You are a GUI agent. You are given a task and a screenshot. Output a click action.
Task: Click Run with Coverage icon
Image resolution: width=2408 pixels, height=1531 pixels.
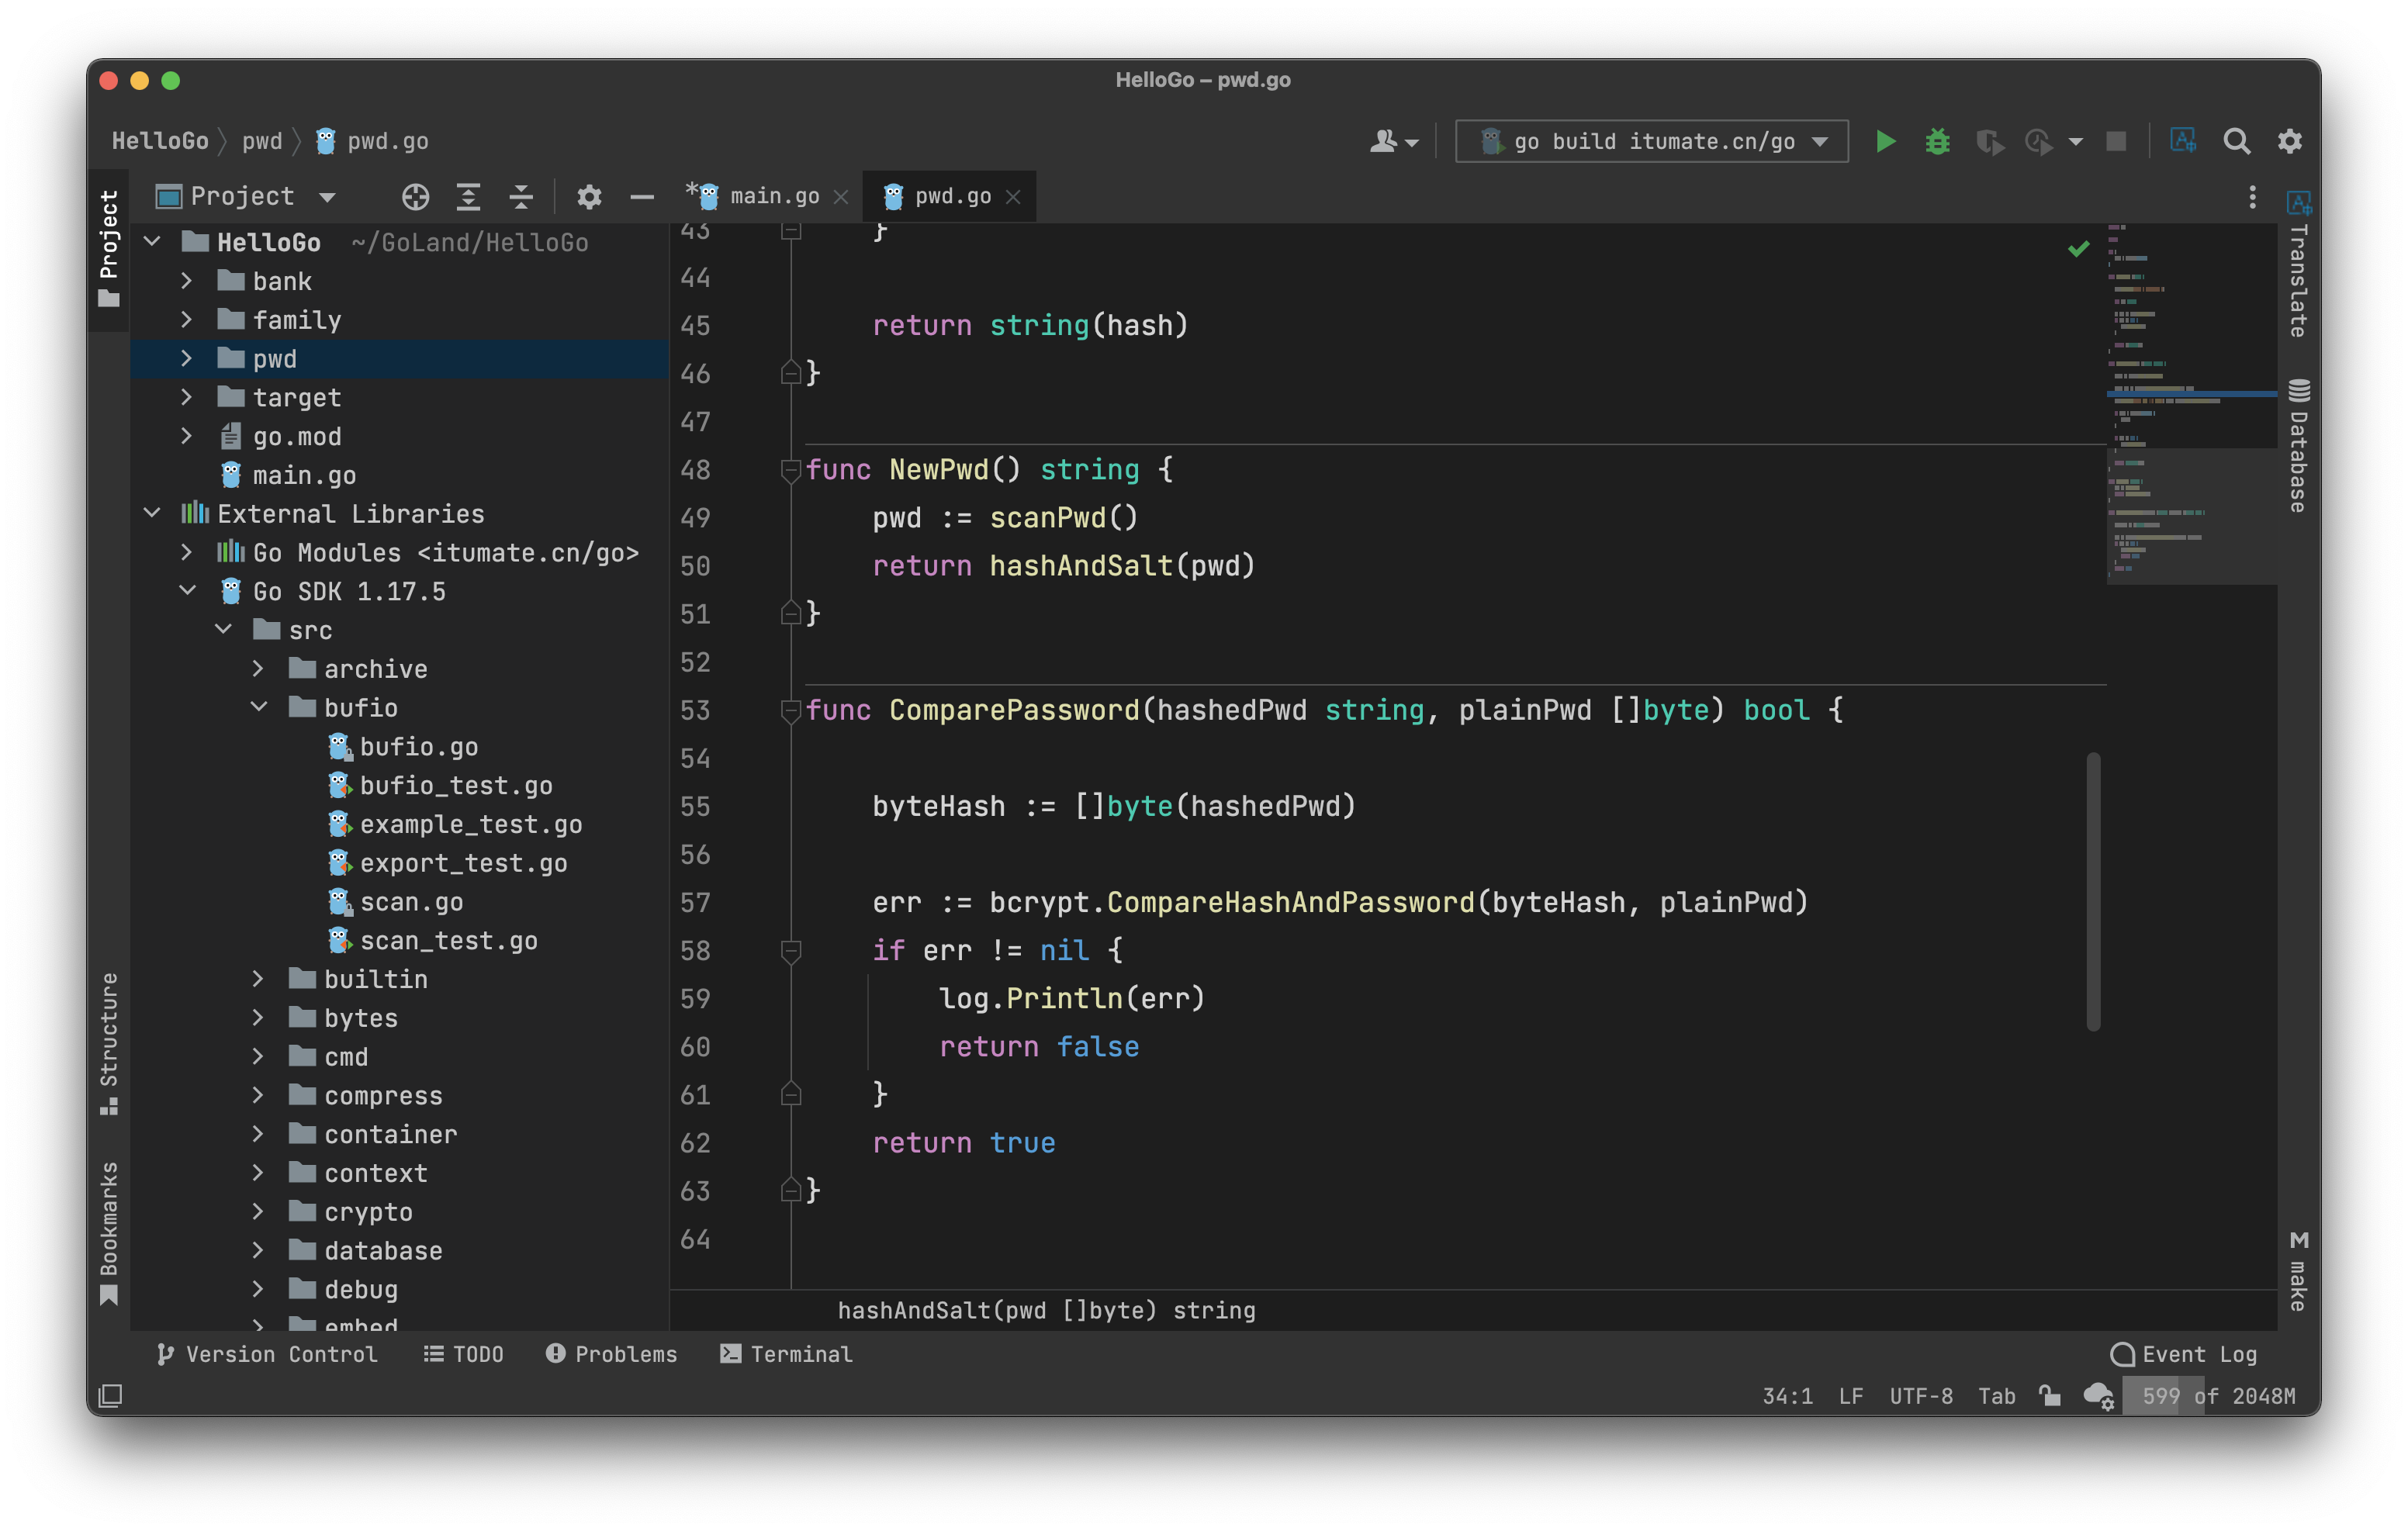tap(1989, 142)
